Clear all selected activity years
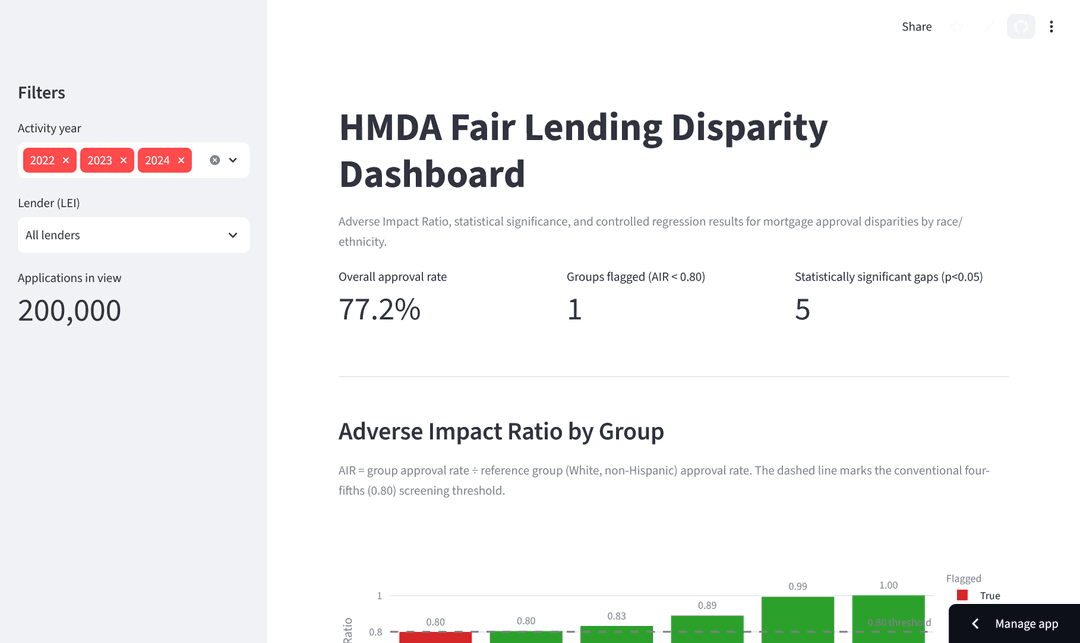1080x643 pixels. (x=215, y=160)
